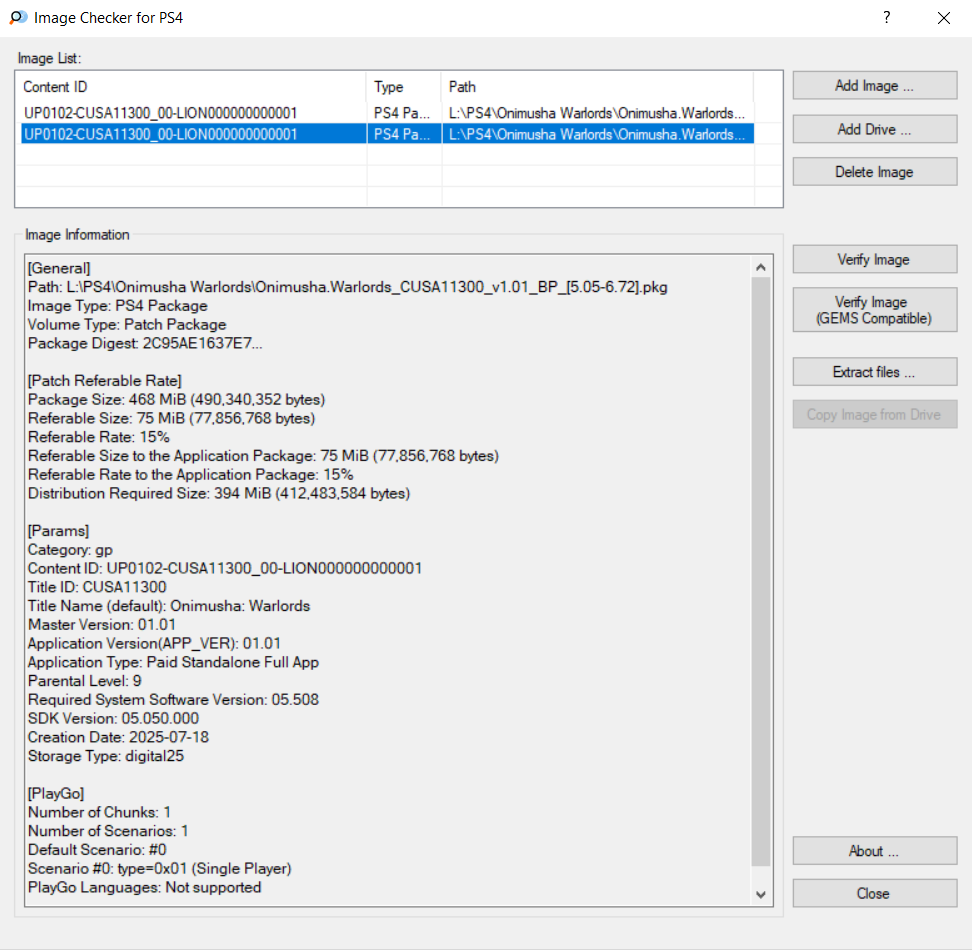Image resolution: width=972 pixels, height=950 pixels.
Task: Click the scroll down arrow in Image Information
Action: (761, 894)
